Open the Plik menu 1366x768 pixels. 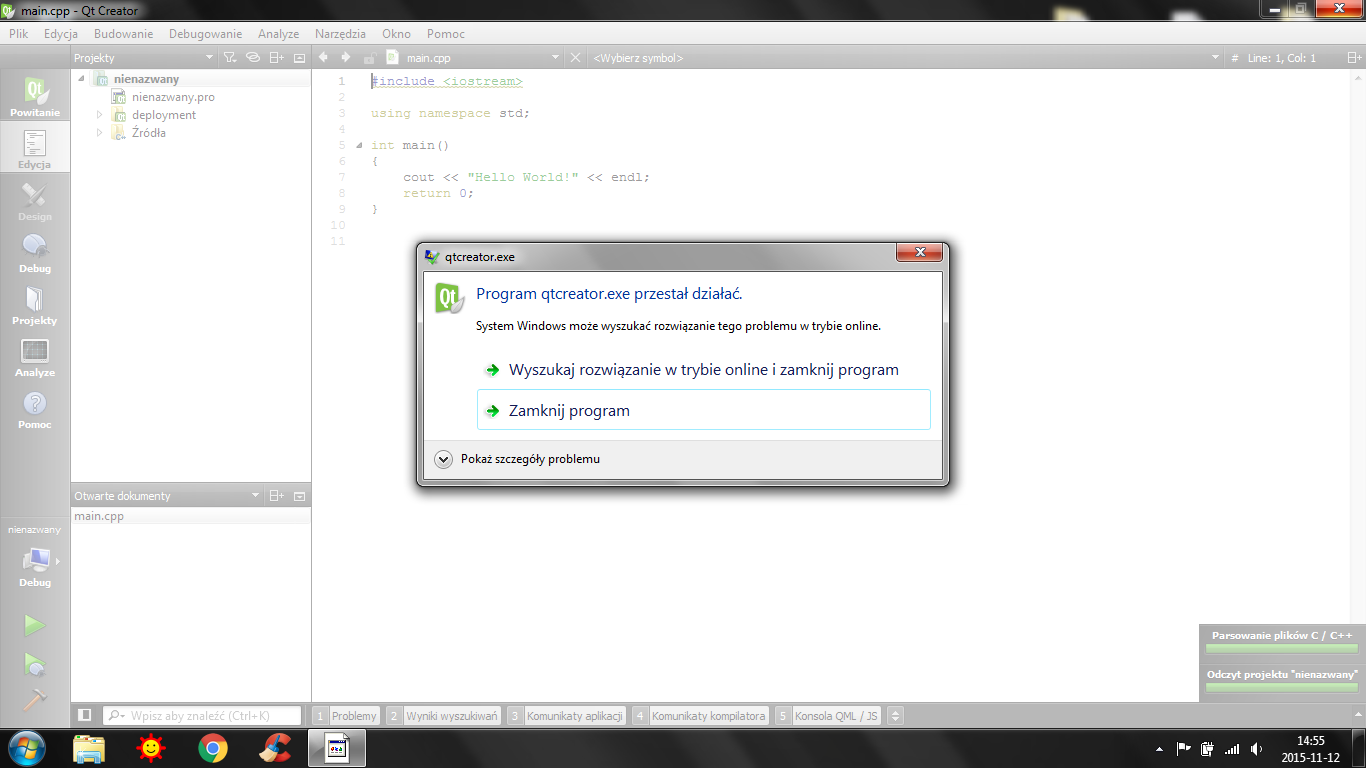click(19, 34)
